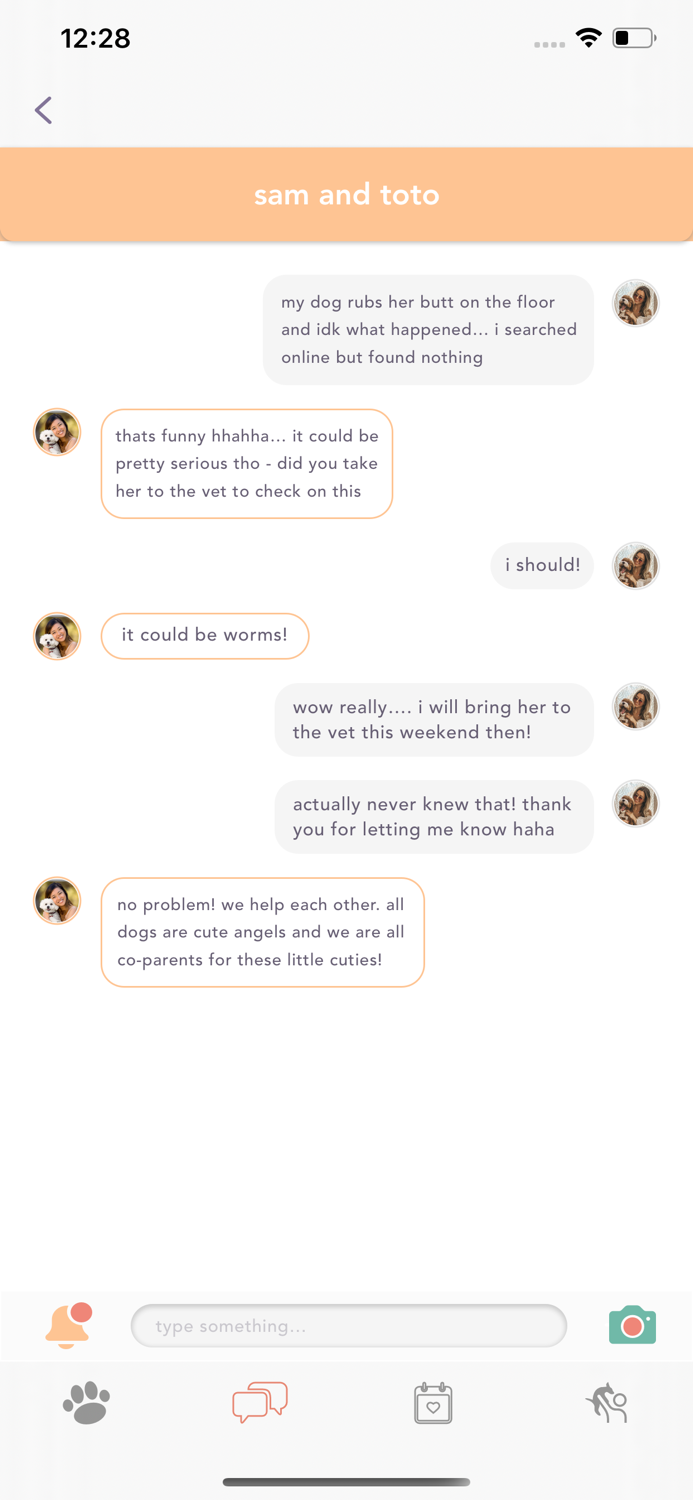This screenshot has height=1500, width=693.
Task: Switch to the chat bubbles tab
Action: [x=260, y=1402]
